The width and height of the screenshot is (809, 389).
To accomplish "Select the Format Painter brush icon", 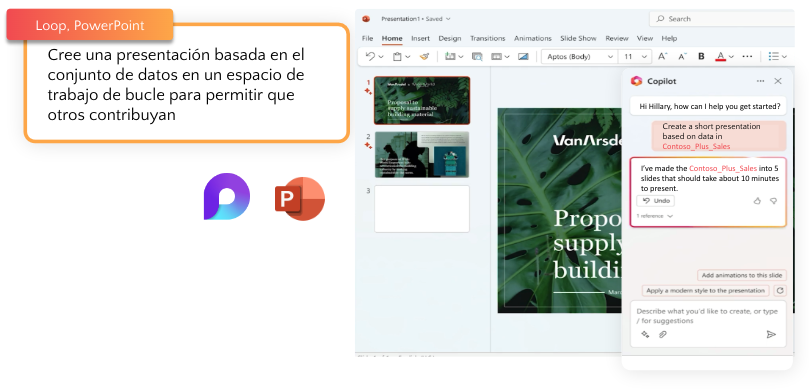I will 424,56.
